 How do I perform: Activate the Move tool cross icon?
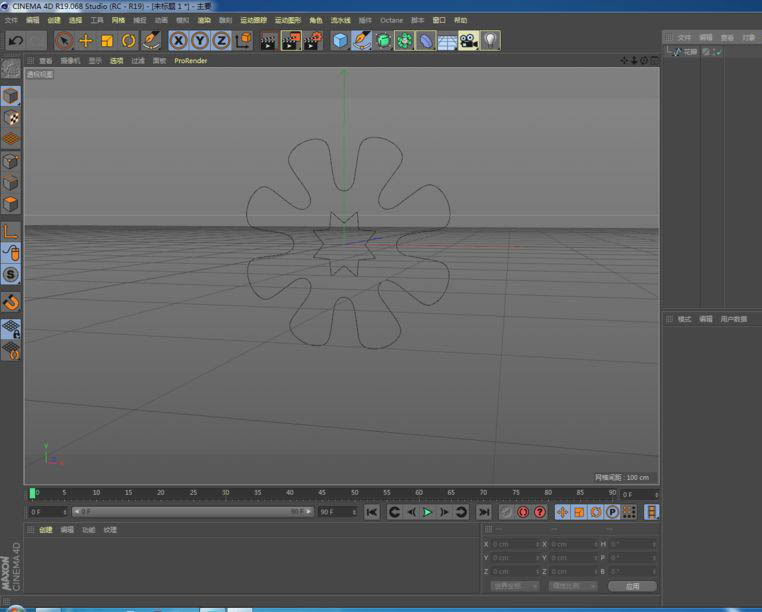click(86, 40)
